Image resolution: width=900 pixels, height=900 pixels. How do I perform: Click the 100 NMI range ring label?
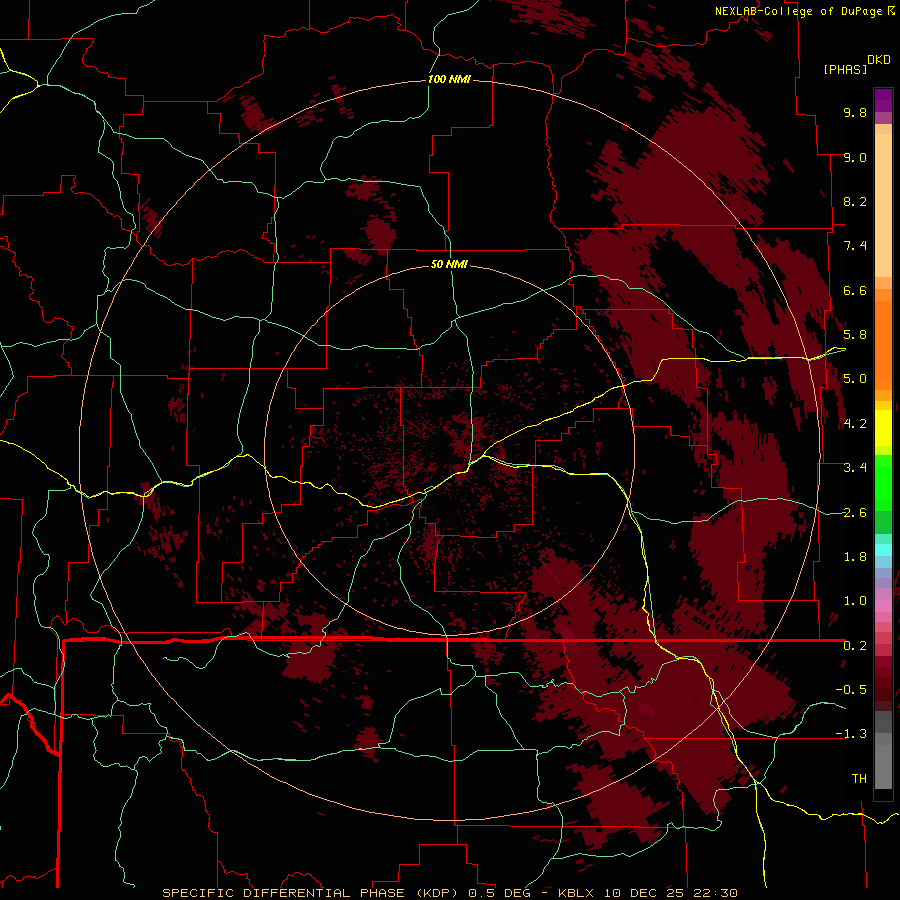pyautogui.click(x=449, y=79)
